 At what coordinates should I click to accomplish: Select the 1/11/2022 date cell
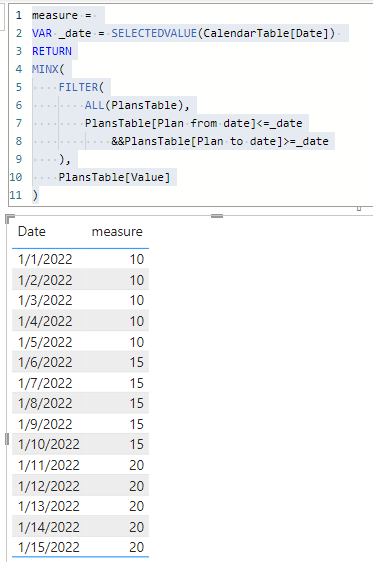pos(49,465)
